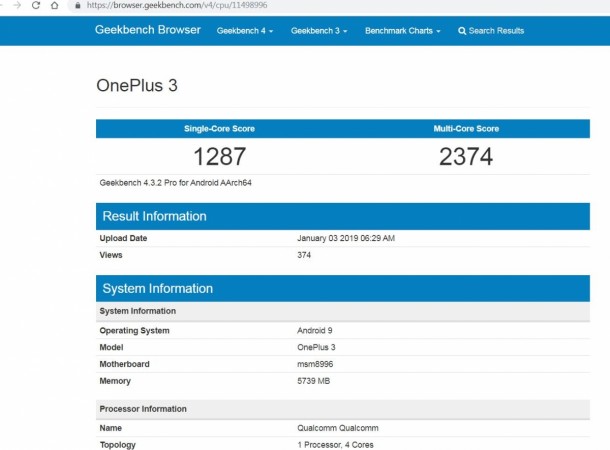Go to browser home icon
The image size is (610, 450).
click(x=55, y=5)
